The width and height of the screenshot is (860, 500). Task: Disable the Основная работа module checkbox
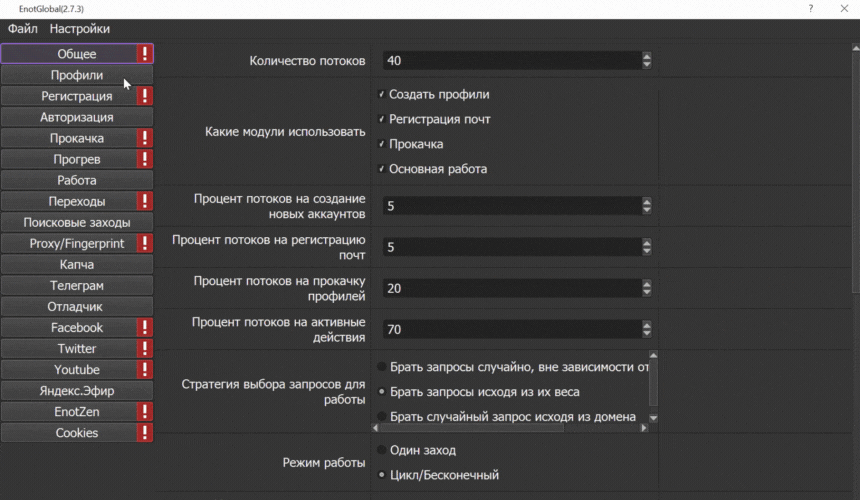[382, 169]
